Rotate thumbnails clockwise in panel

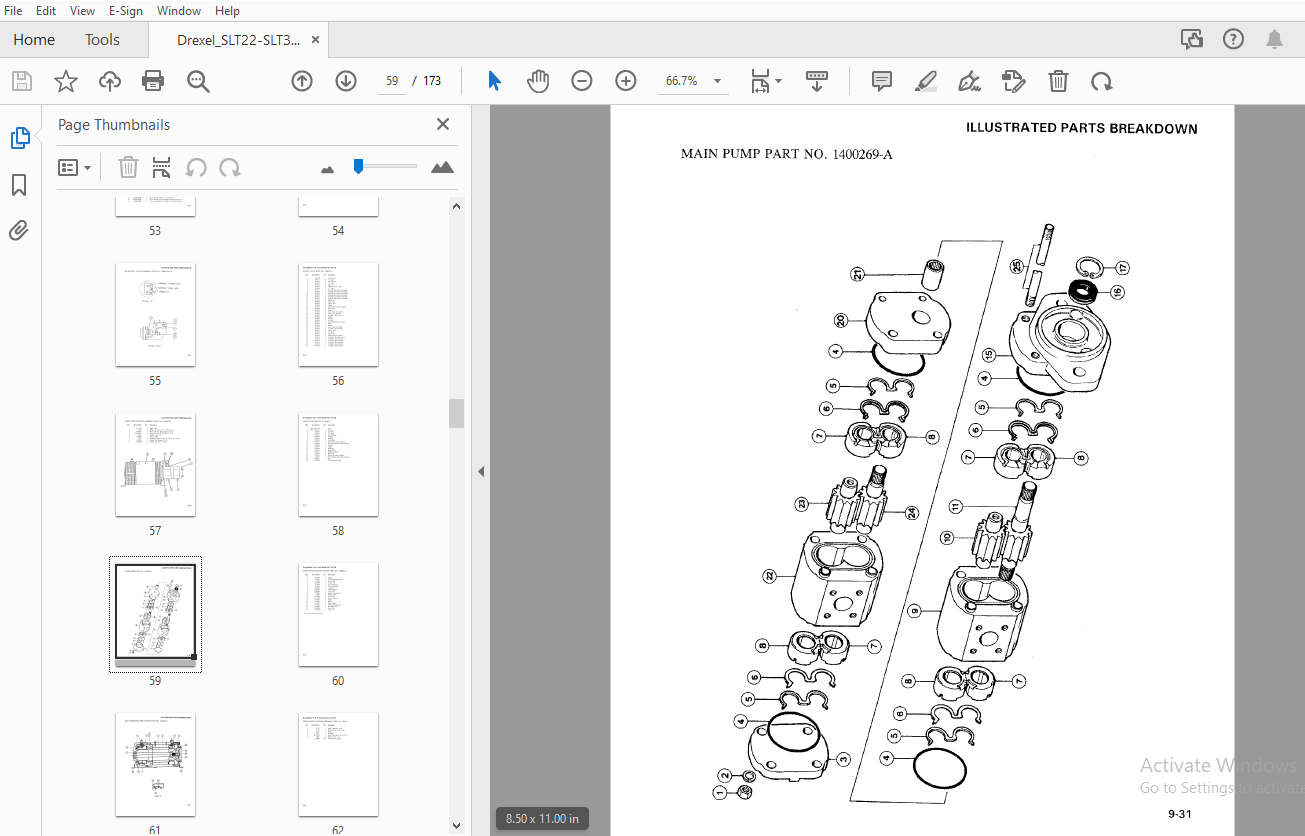pyautogui.click(x=230, y=167)
